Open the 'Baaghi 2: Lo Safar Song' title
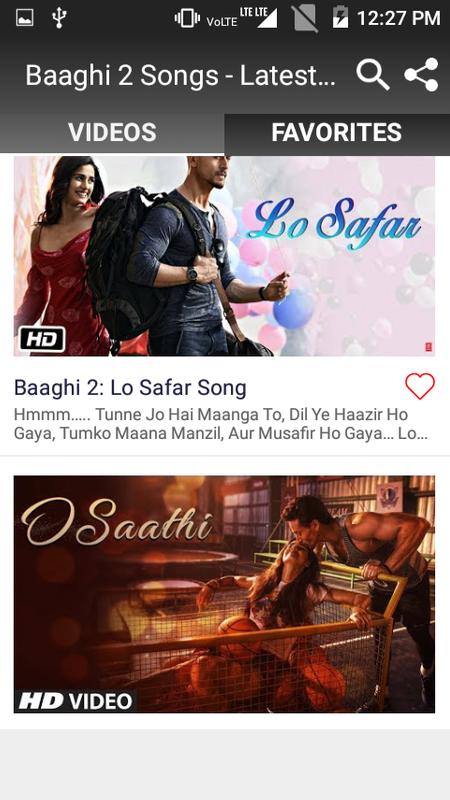The height and width of the screenshot is (800, 450). pos(130,388)
